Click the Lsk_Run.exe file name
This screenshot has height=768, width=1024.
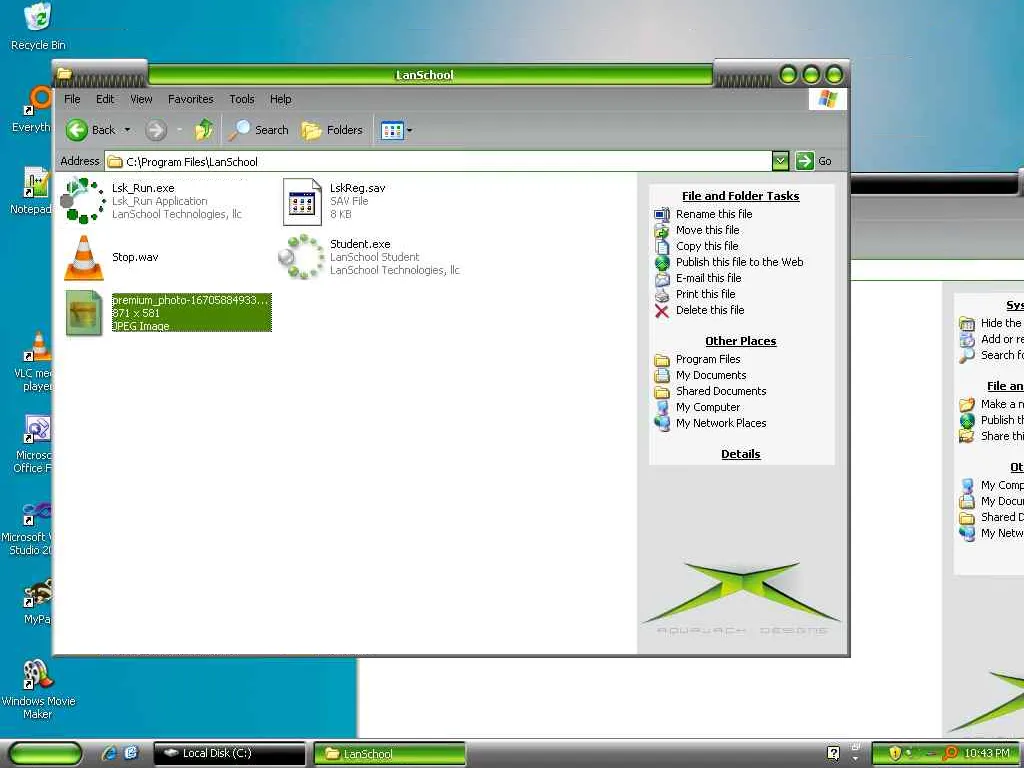143,188
